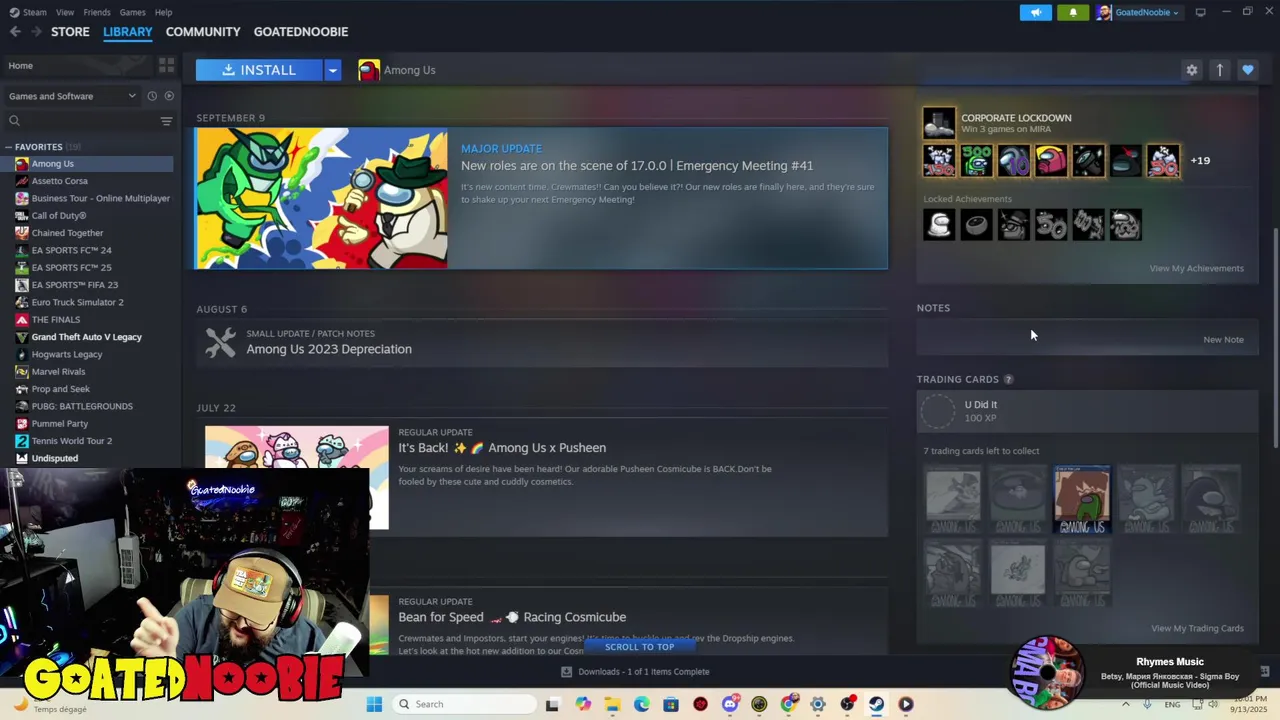Click SCROLL TO TOP button
The image size is (1280, 720).
coord(639,647)
